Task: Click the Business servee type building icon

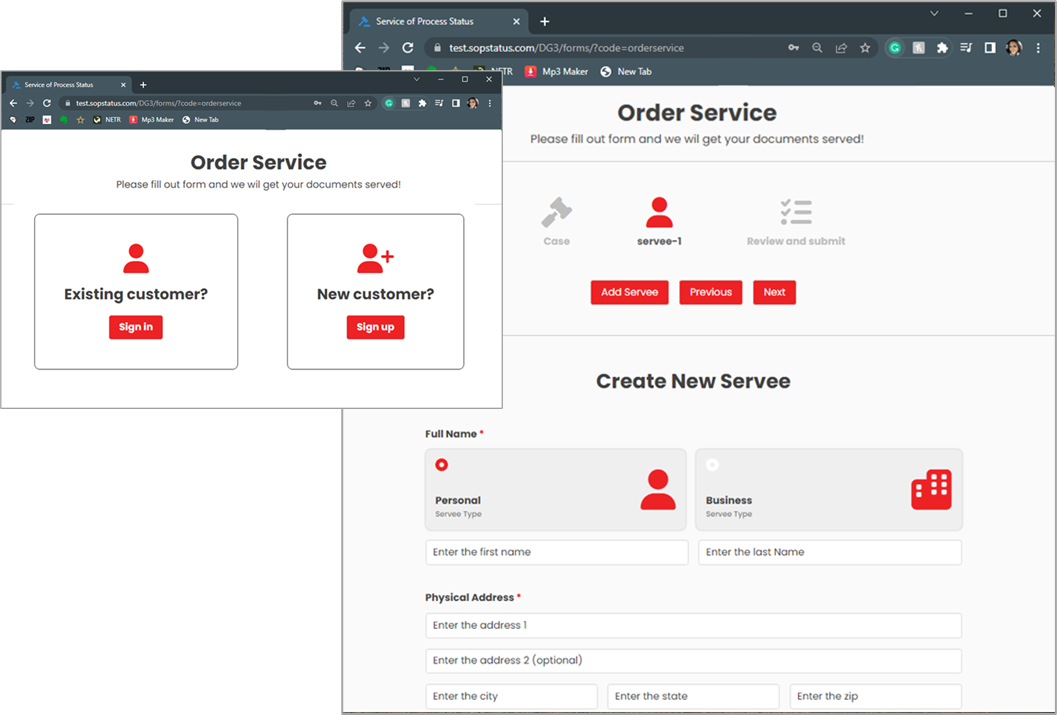Action: click(931, 489)
